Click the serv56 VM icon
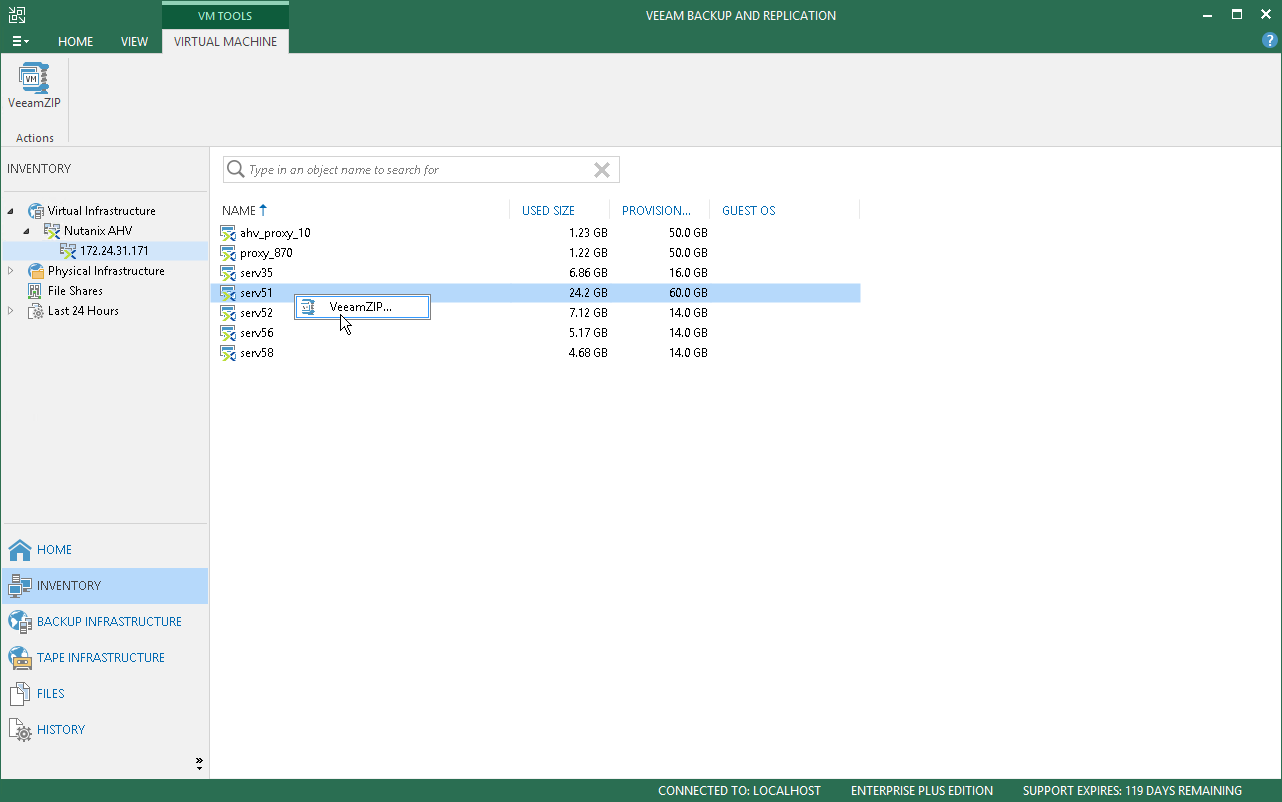The width and height of the screenshot is (1282, 802). coord(228,333)
